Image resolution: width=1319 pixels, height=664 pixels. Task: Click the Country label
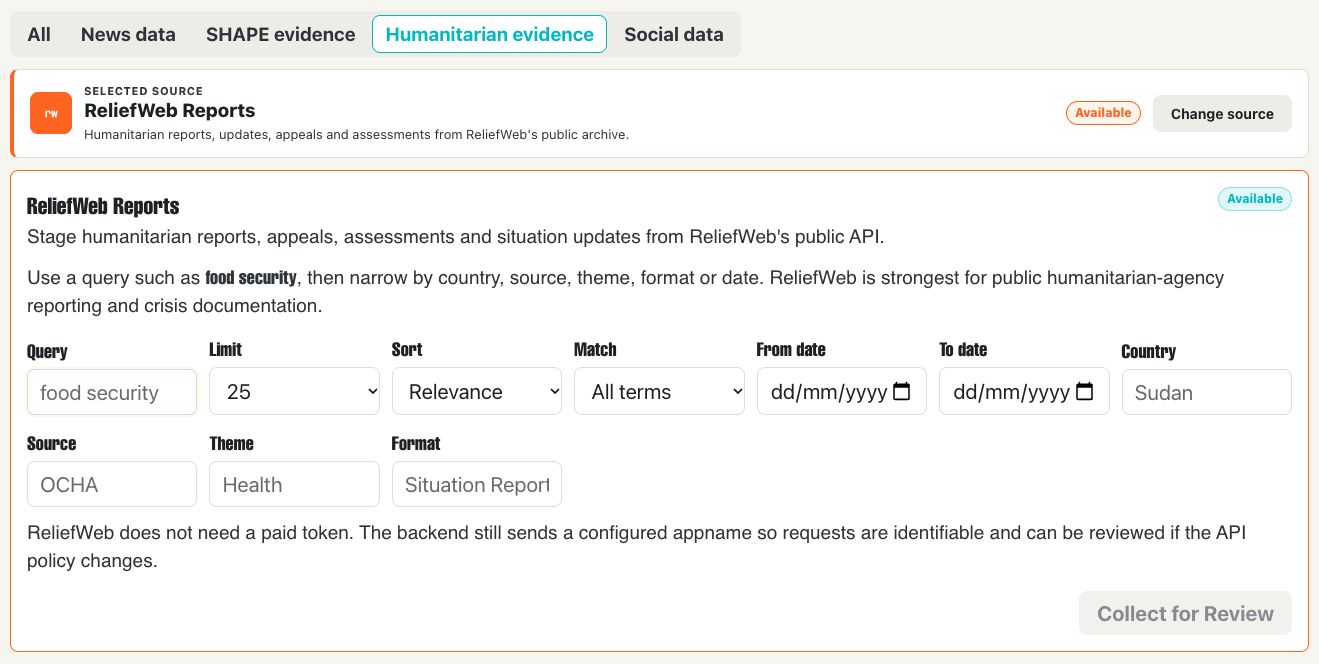[x=1149, y=352]
